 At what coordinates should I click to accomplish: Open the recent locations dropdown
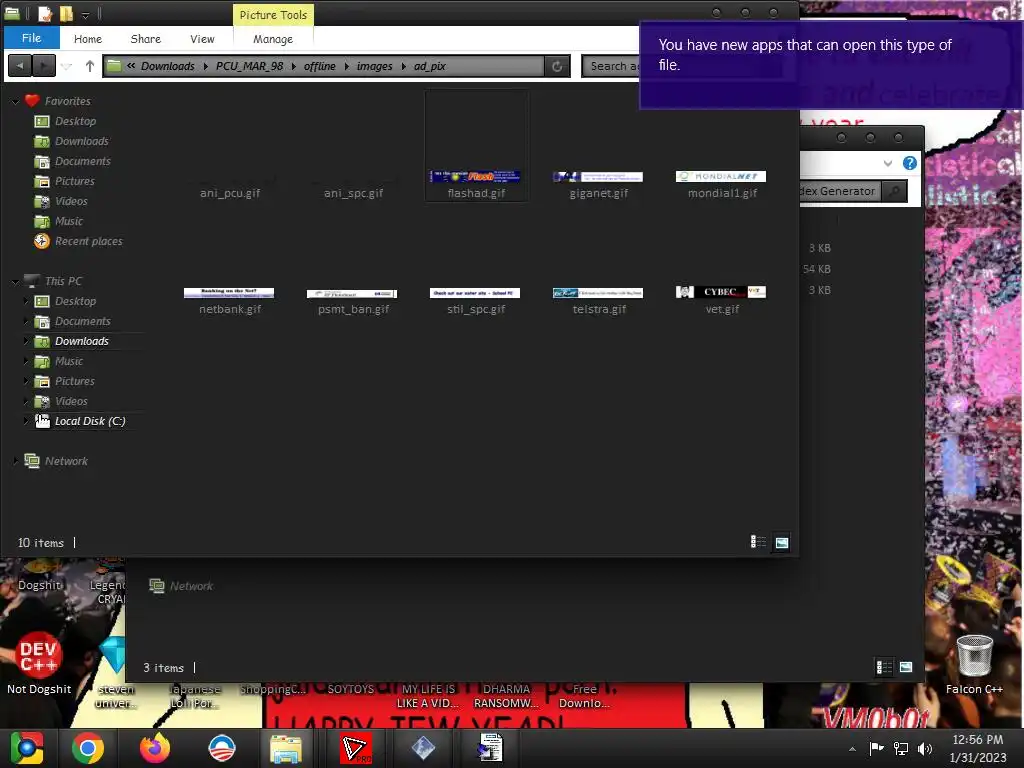[67, 66]
